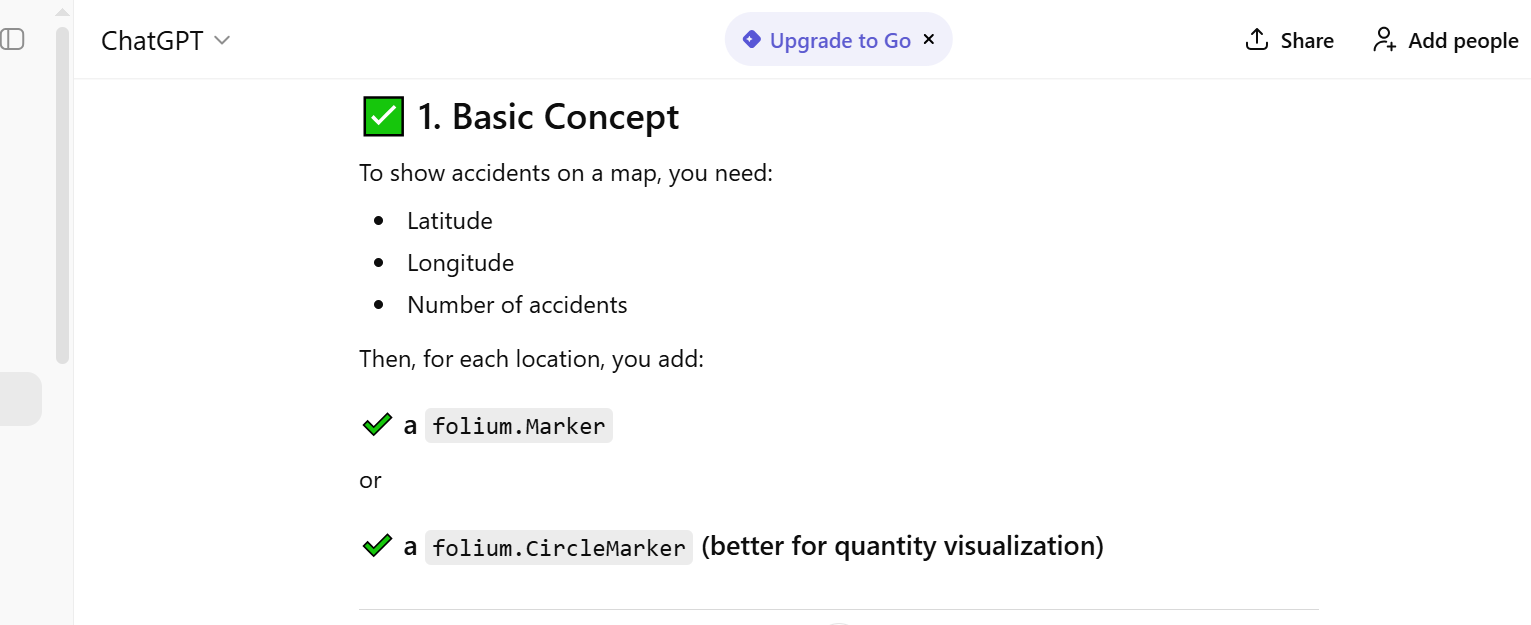
Task: Toggle the sidebar panel icon
Action: (x=12, y=40)
